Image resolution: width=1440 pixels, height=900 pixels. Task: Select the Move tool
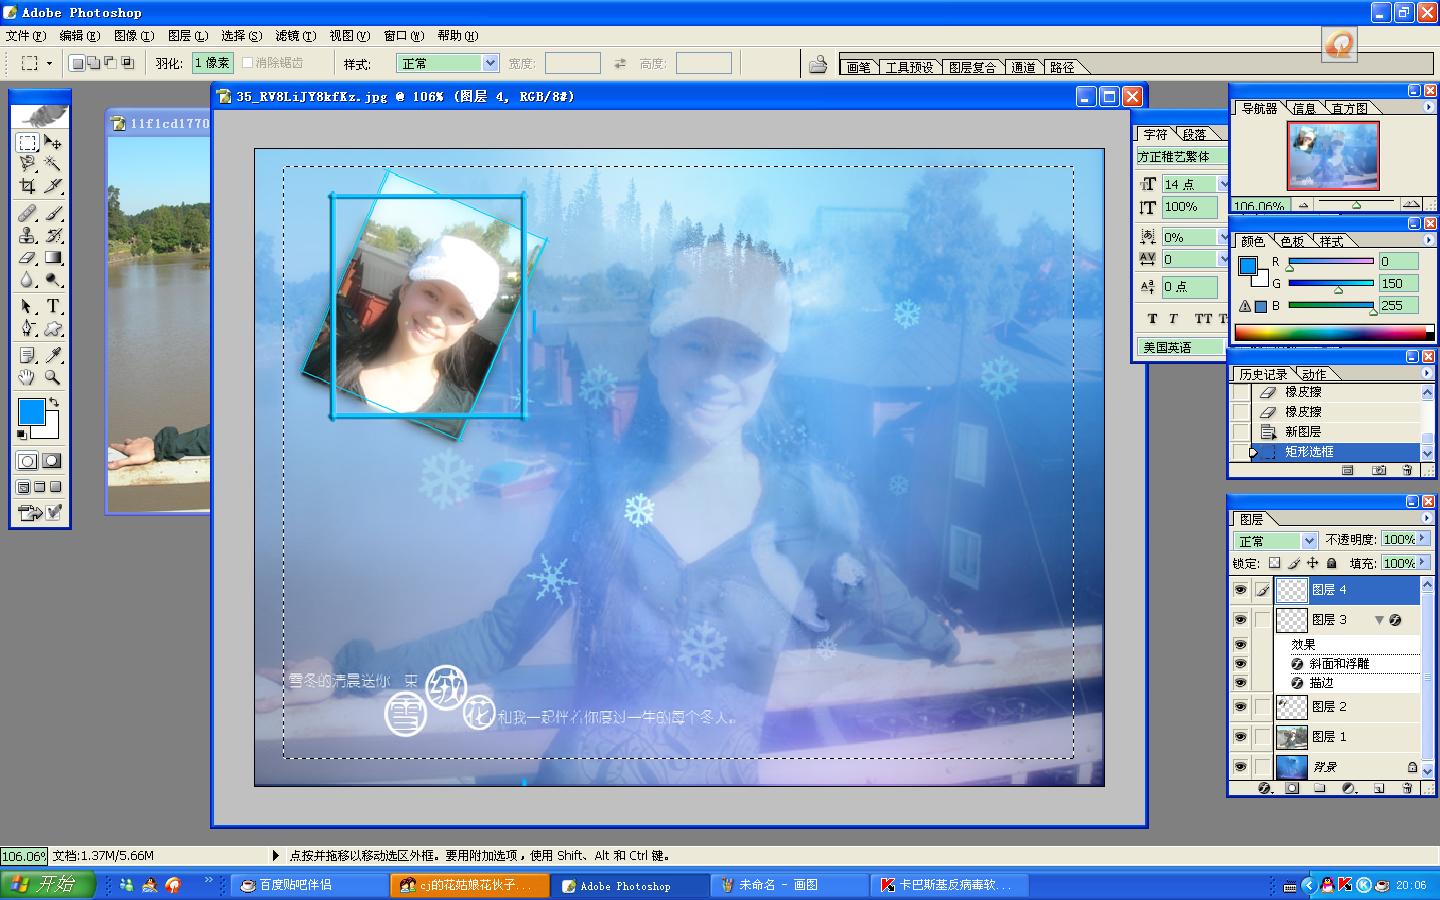53,143
